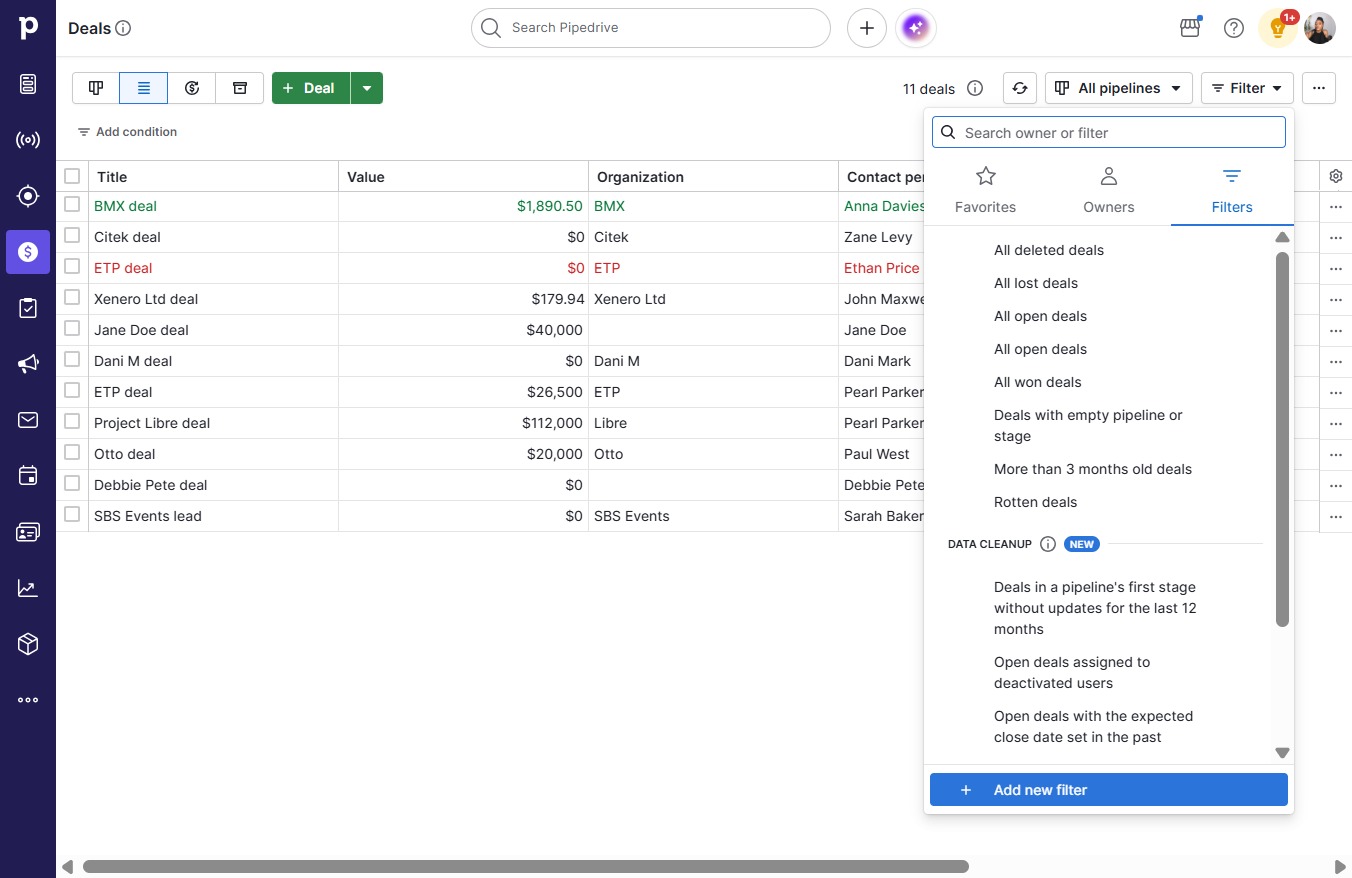Select the Jane Doe deal checkbox
The image size is (1352, 878).
(x=72, y=328)
